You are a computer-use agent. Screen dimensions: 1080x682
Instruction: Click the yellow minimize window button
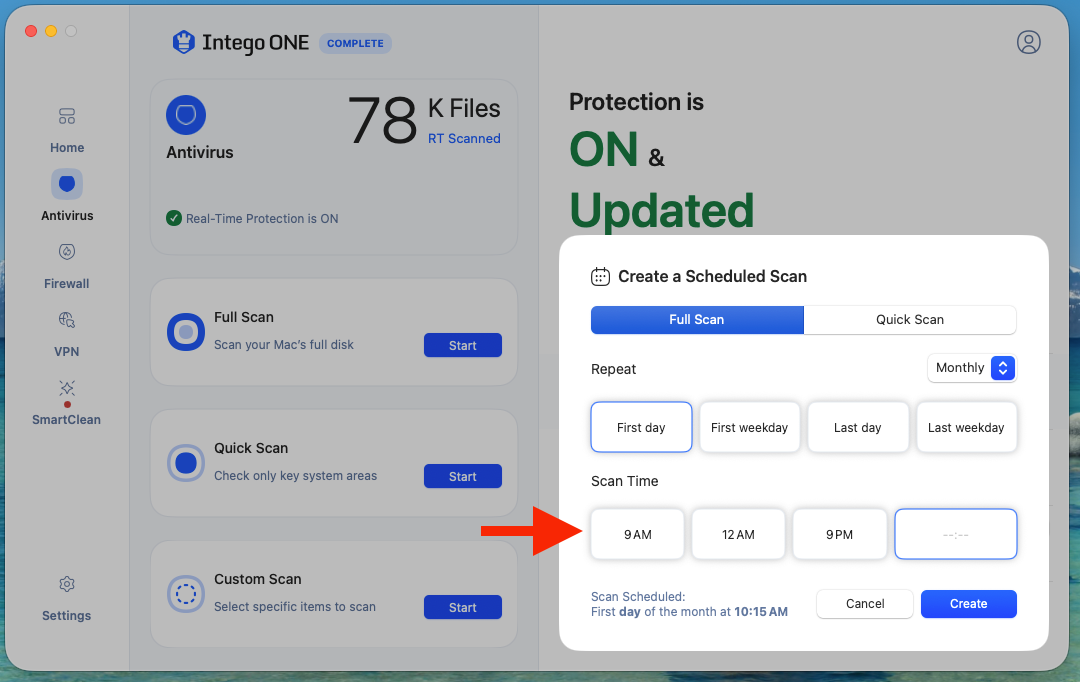point(51,31)
